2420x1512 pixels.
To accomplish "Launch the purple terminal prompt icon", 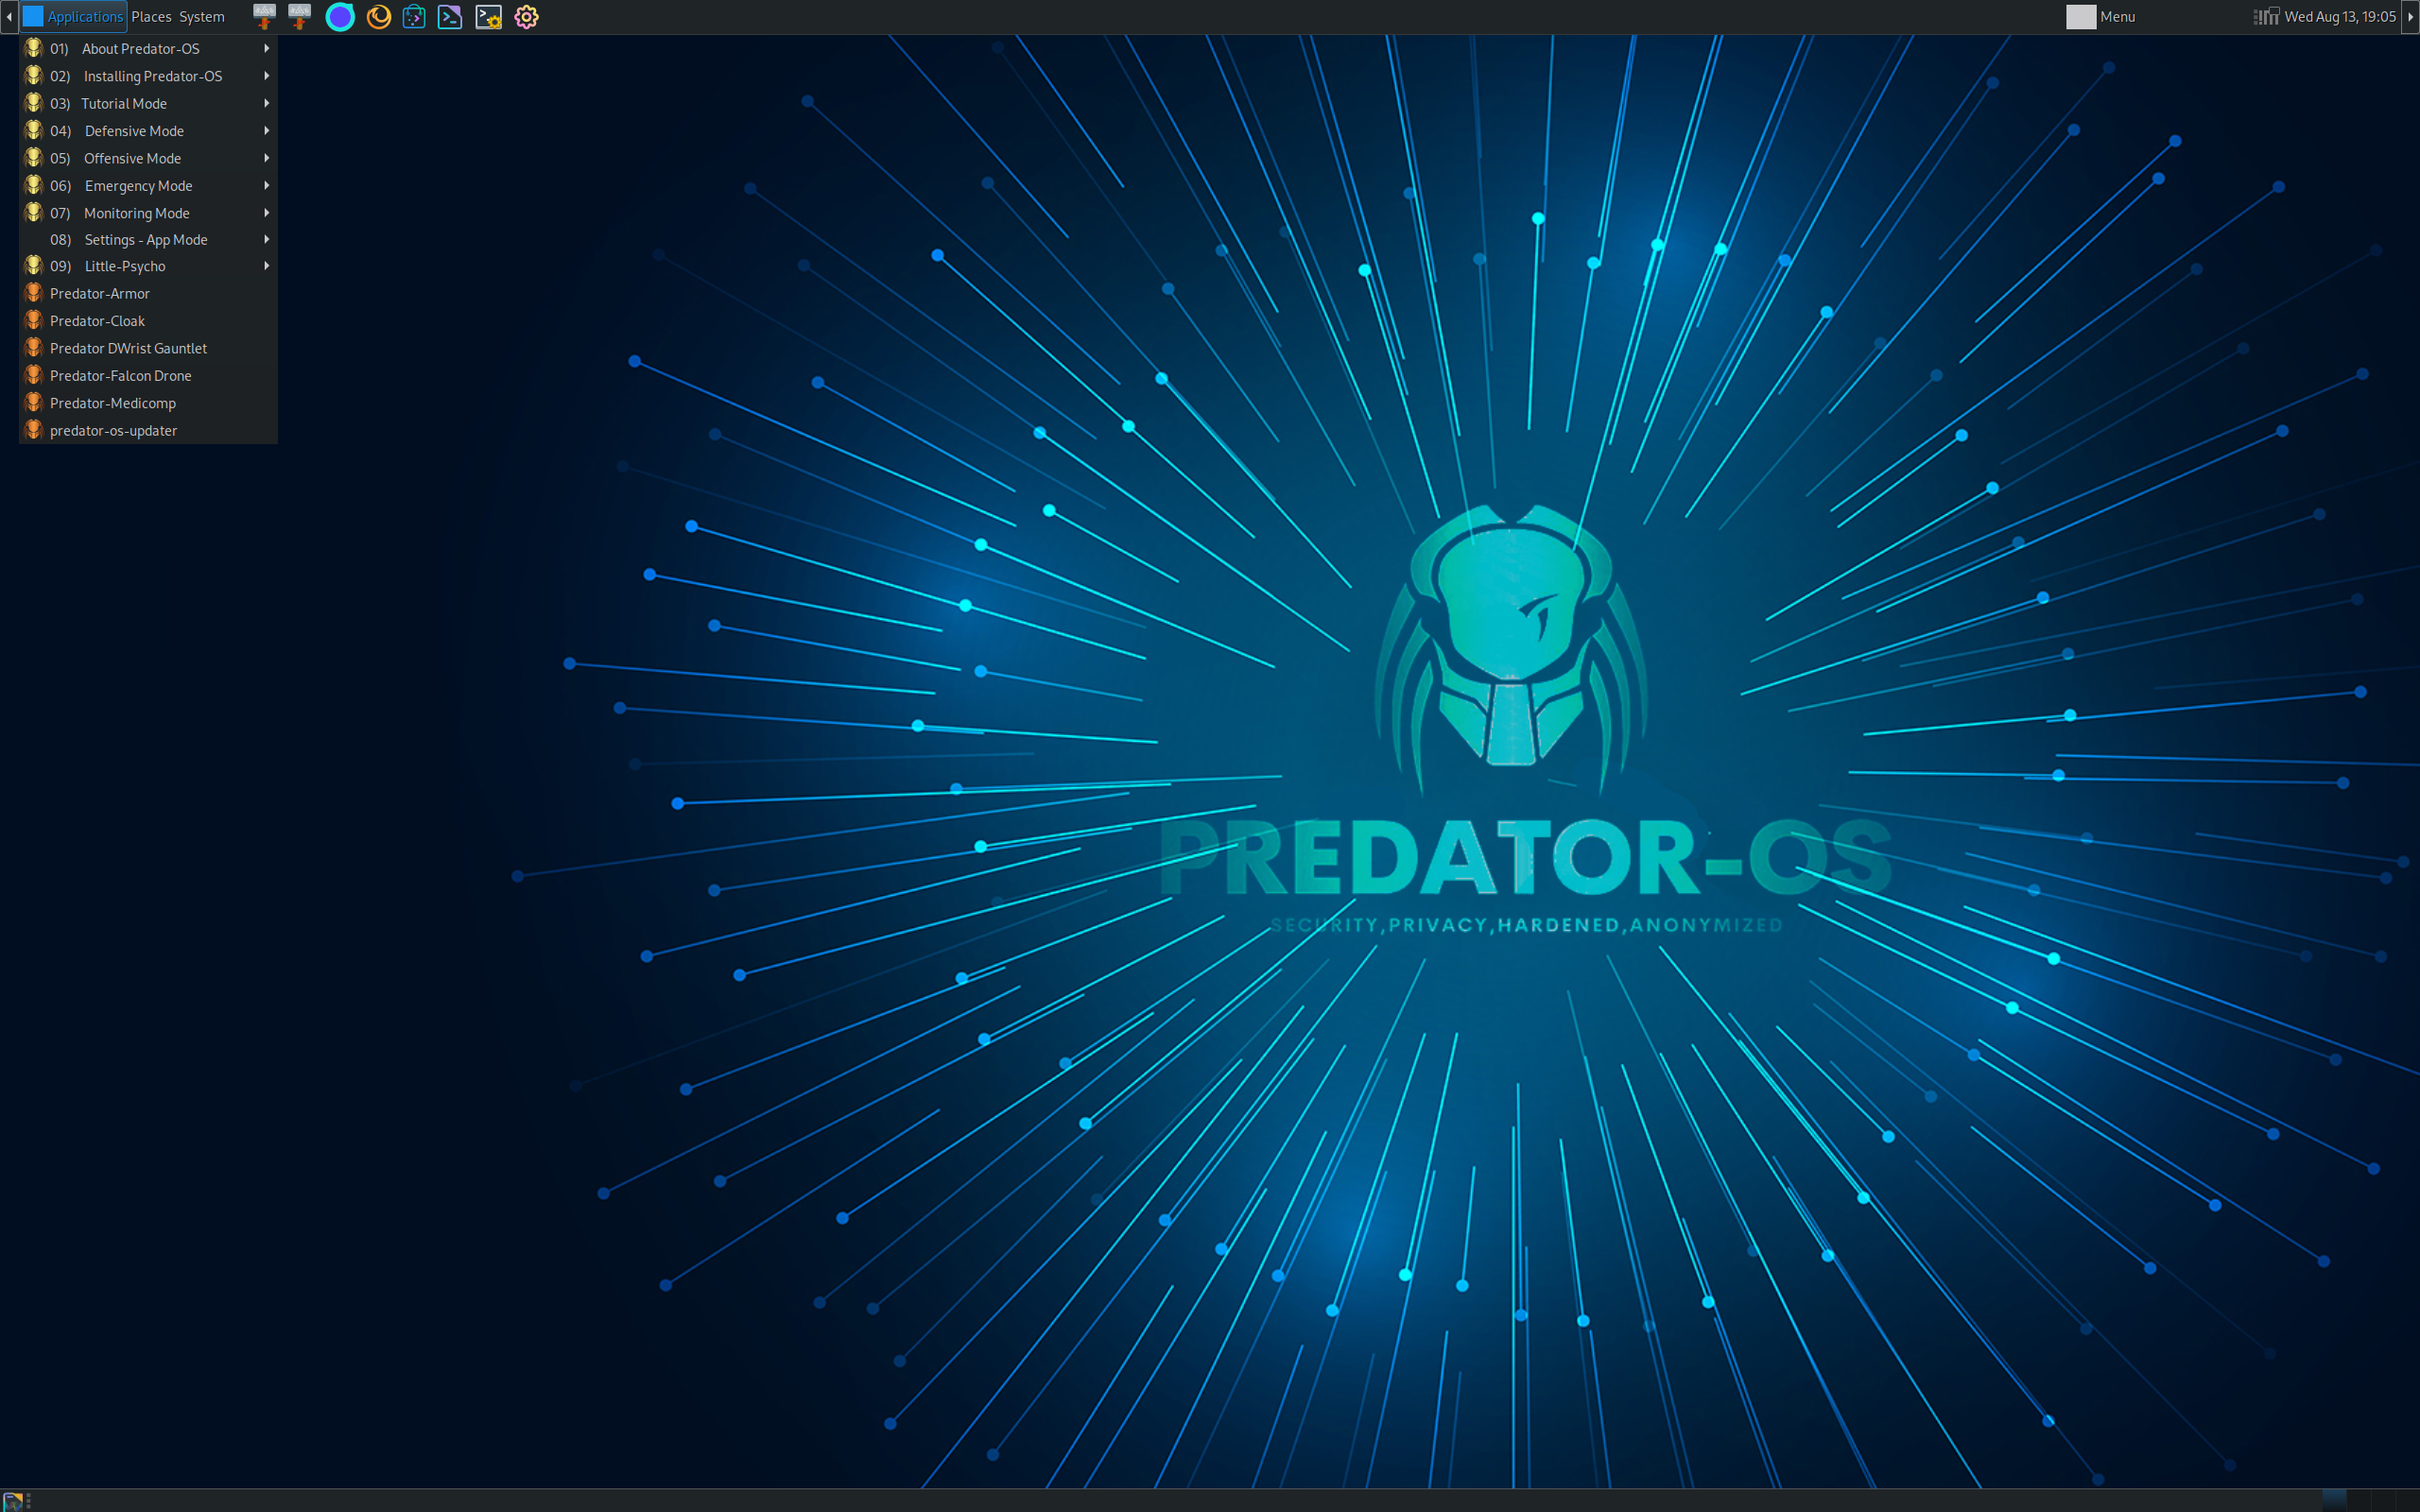I will pyautogui.click(x=450, y=17).
